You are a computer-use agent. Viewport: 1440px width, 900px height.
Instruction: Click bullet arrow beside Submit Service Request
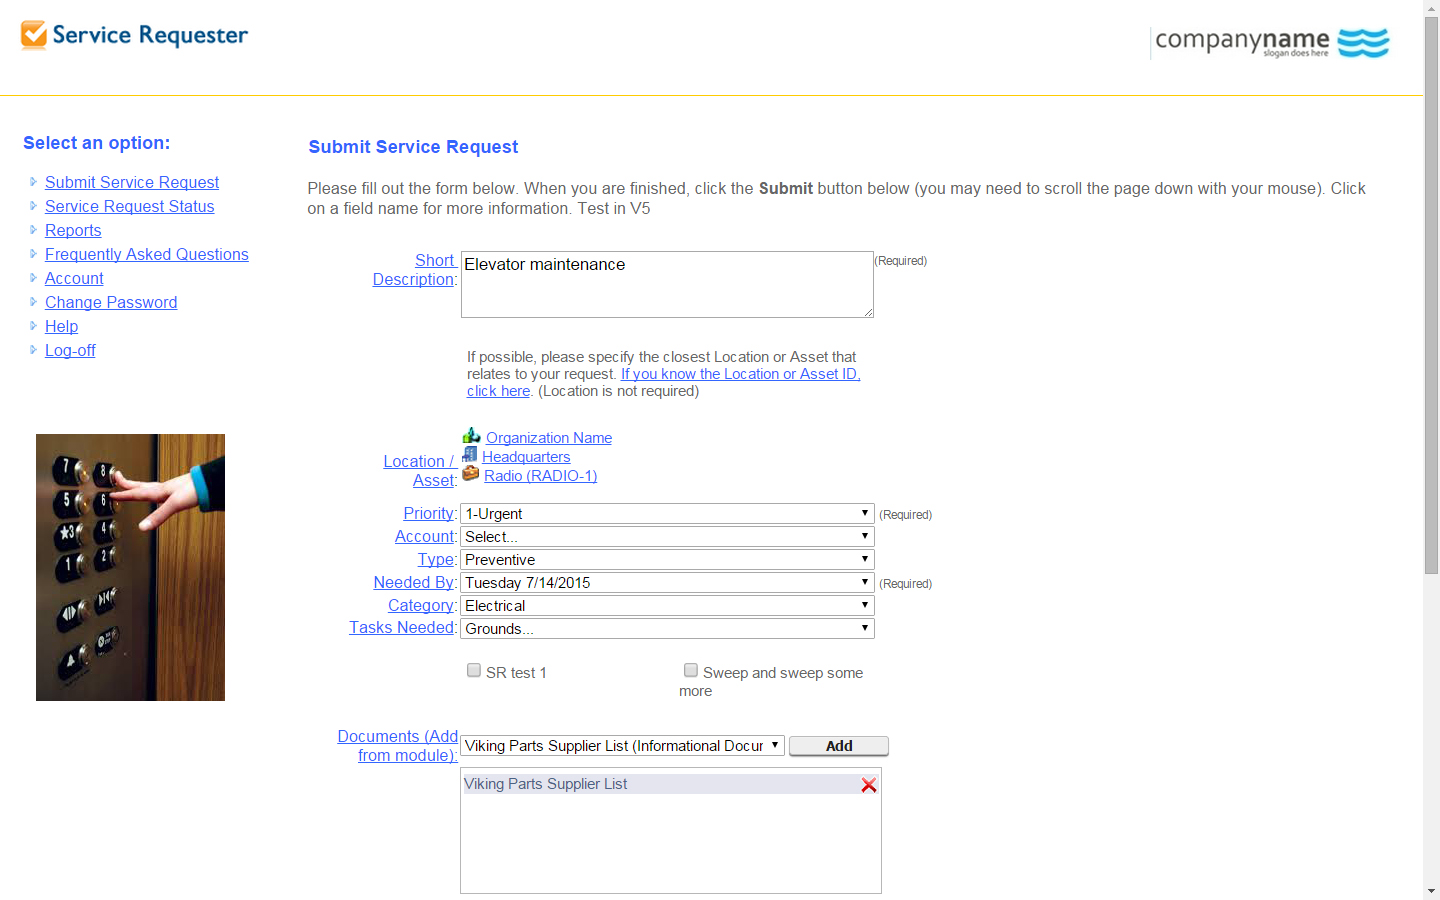[x=33, y=182]
